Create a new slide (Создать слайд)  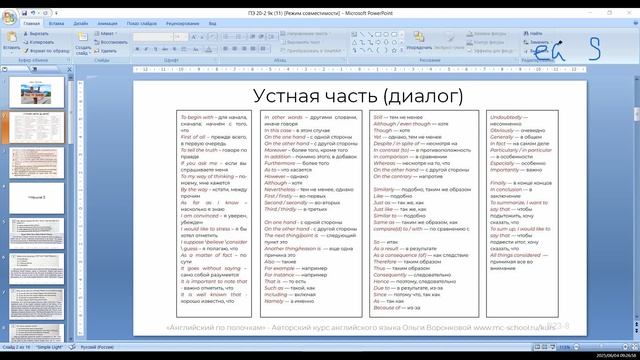(x=83, y=44)
